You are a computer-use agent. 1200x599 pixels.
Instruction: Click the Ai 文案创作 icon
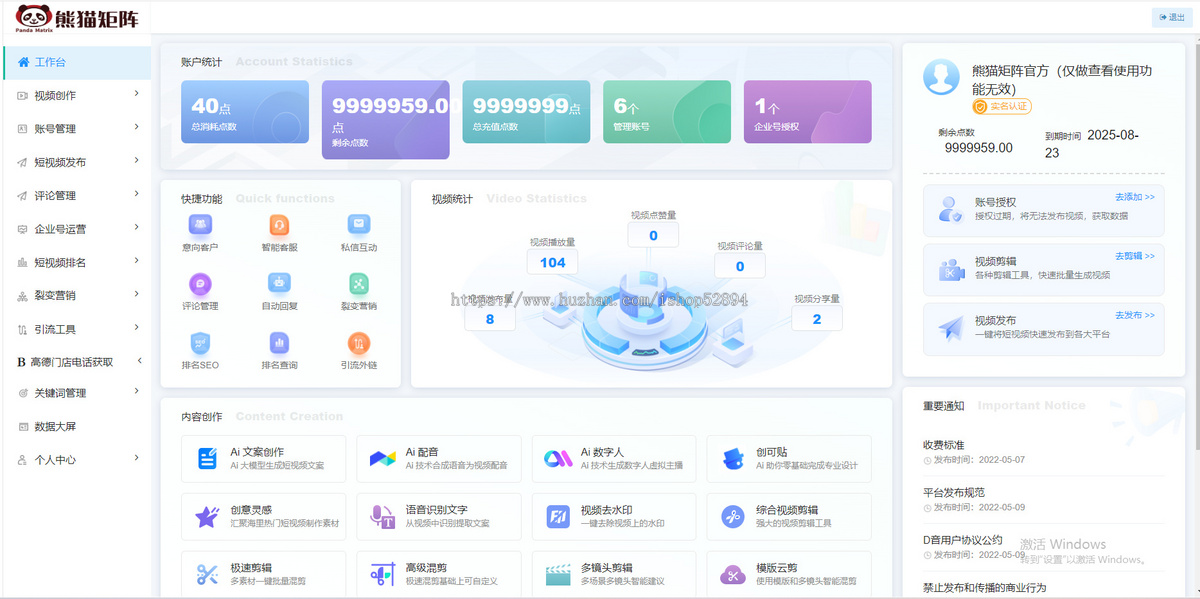208,459
